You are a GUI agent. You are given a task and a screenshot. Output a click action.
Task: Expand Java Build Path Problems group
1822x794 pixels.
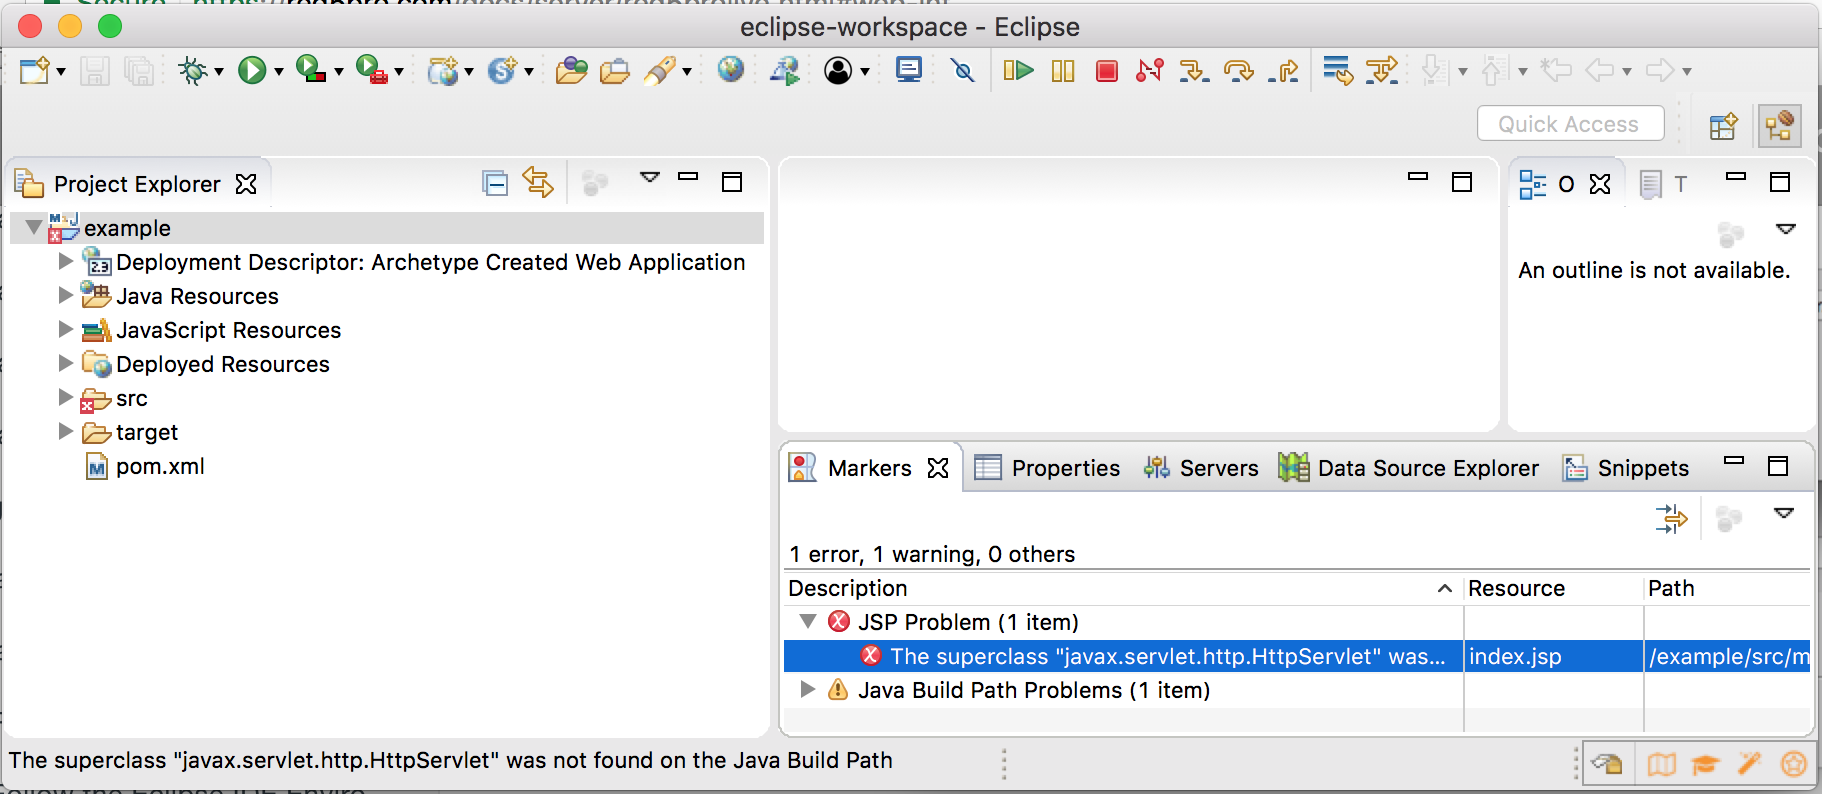click(808, 689)
